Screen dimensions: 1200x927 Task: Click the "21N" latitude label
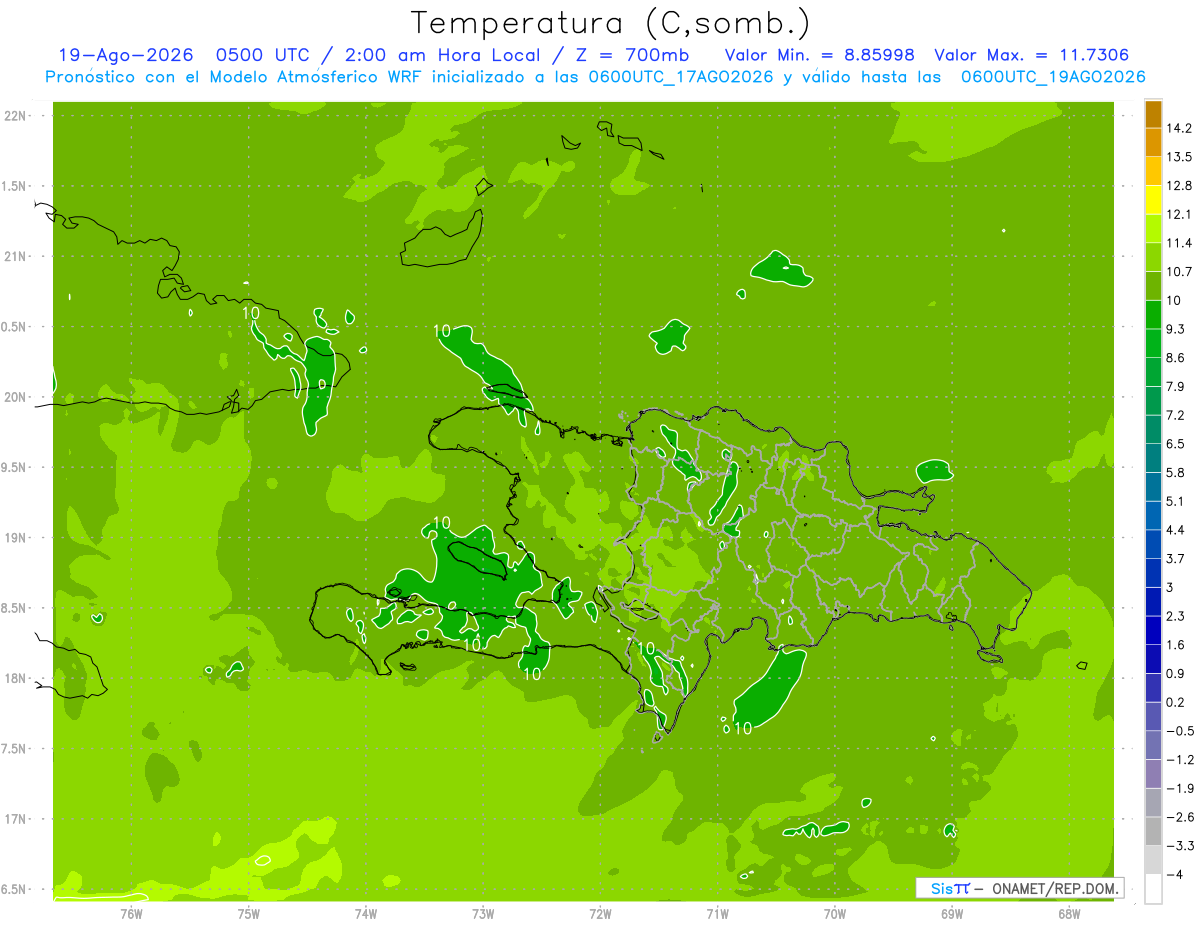click(x=15, y=256)
